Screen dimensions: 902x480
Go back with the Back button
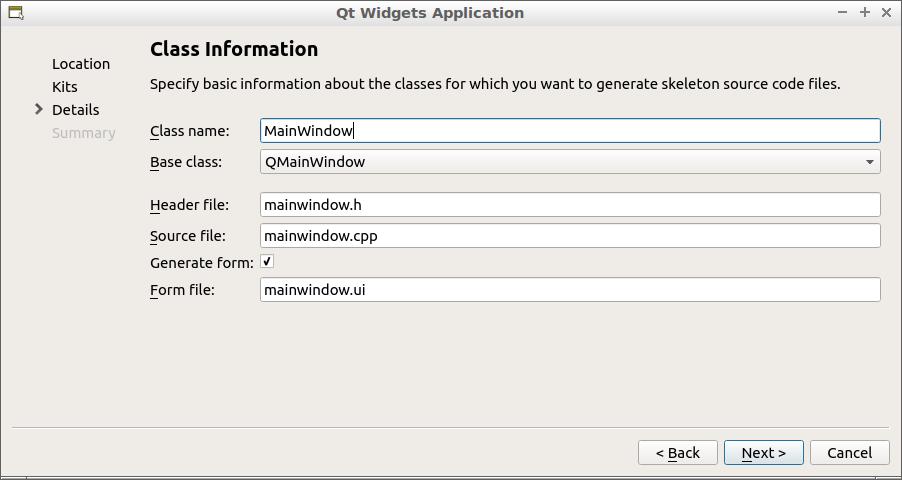(678, 453)
